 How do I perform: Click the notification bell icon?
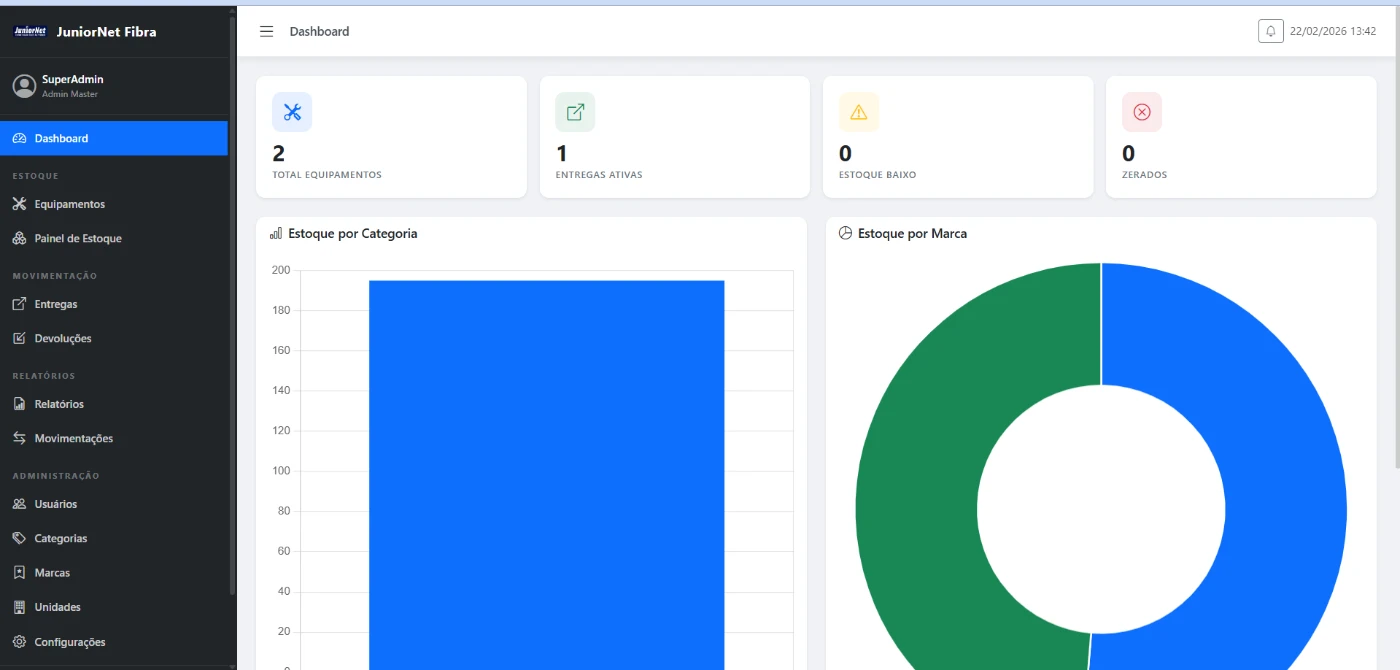coord(1270,31)
